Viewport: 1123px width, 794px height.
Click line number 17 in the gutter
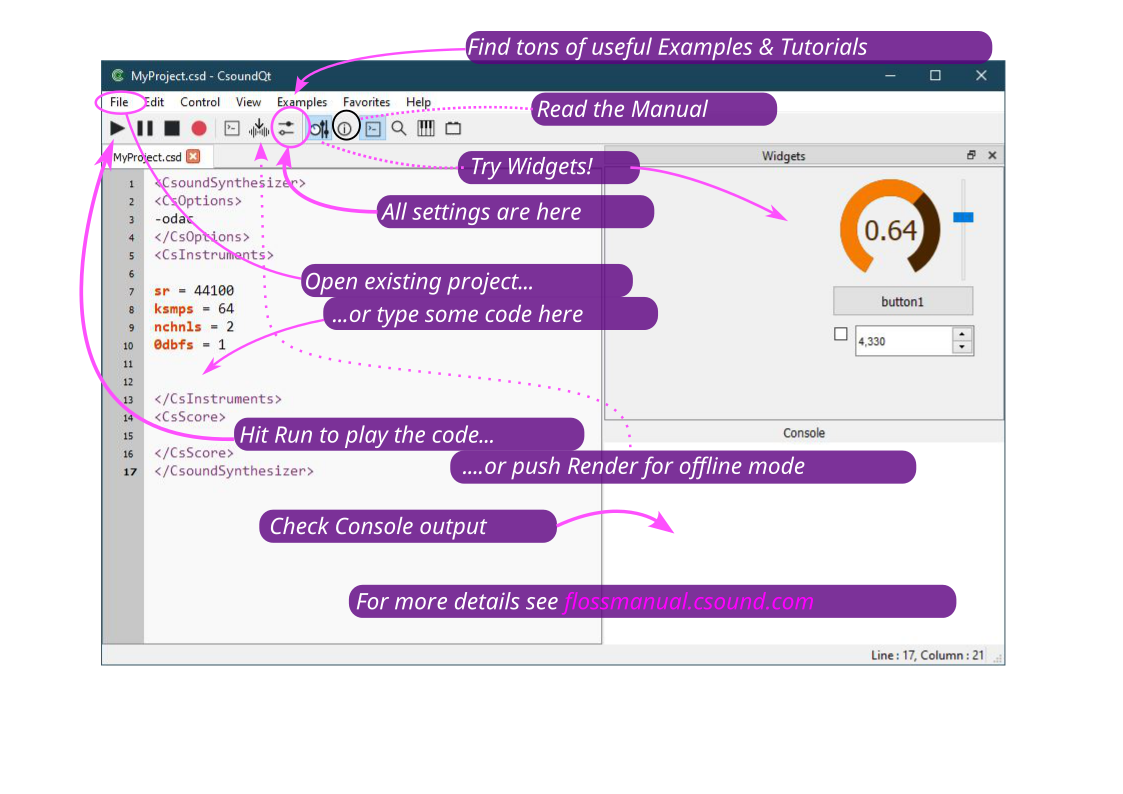click(x=130, y=471)
